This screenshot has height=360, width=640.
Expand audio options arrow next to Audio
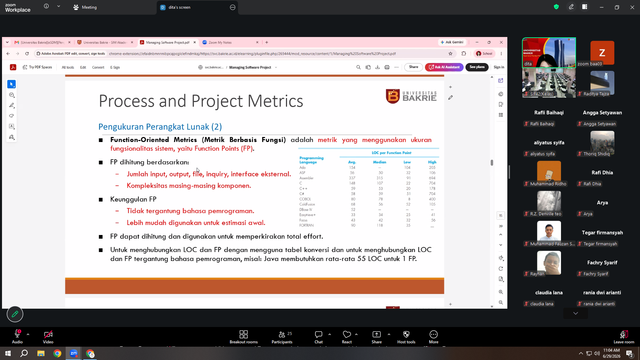click(28, 334)
